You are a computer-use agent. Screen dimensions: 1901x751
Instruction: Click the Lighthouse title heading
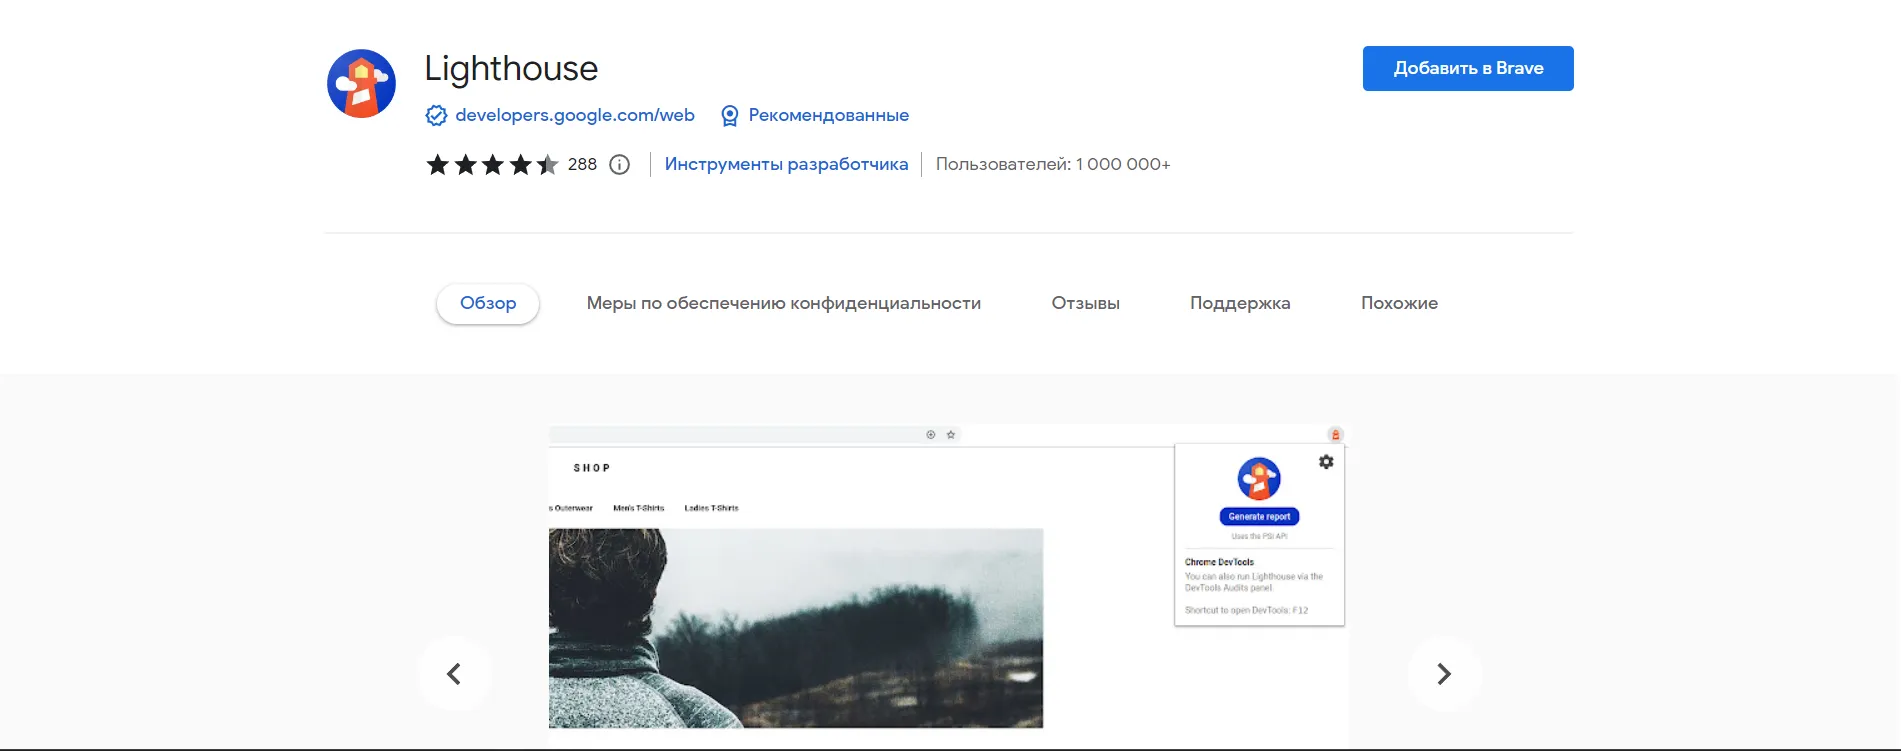511,69
